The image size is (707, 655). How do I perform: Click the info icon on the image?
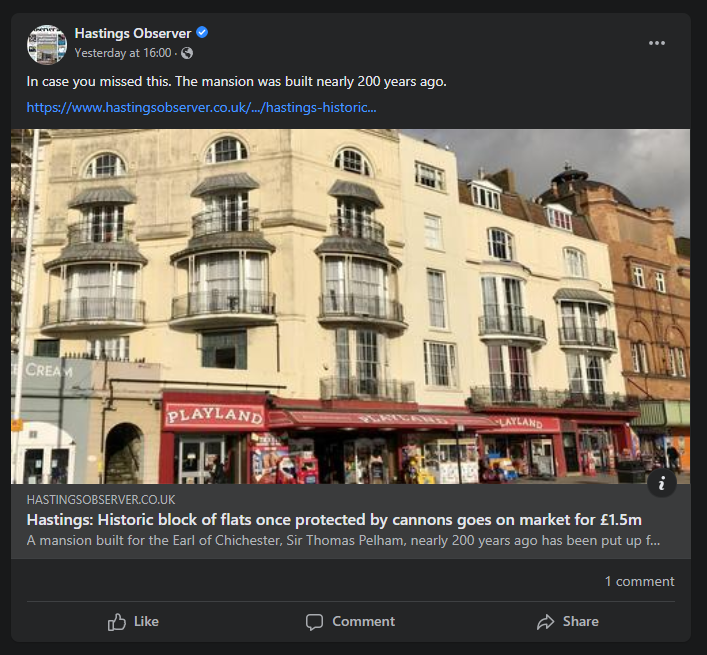coord(661,483)
